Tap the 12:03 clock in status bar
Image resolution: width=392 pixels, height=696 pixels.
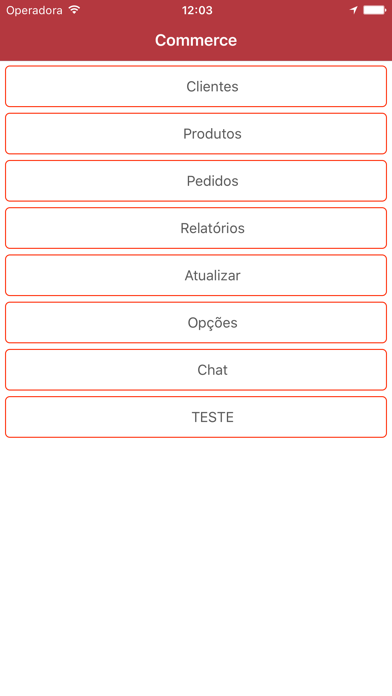coord(197,10)
